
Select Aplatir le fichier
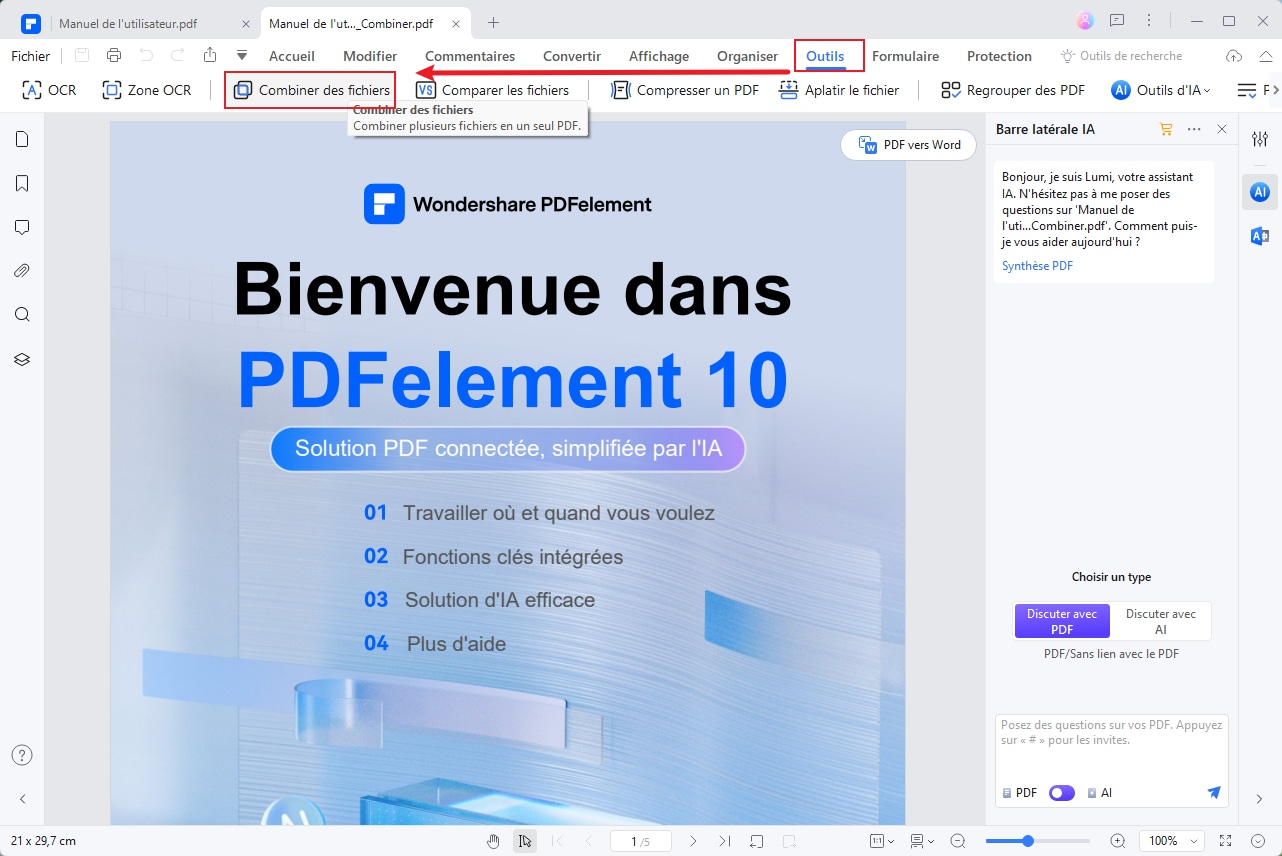(x=839, y=90)
